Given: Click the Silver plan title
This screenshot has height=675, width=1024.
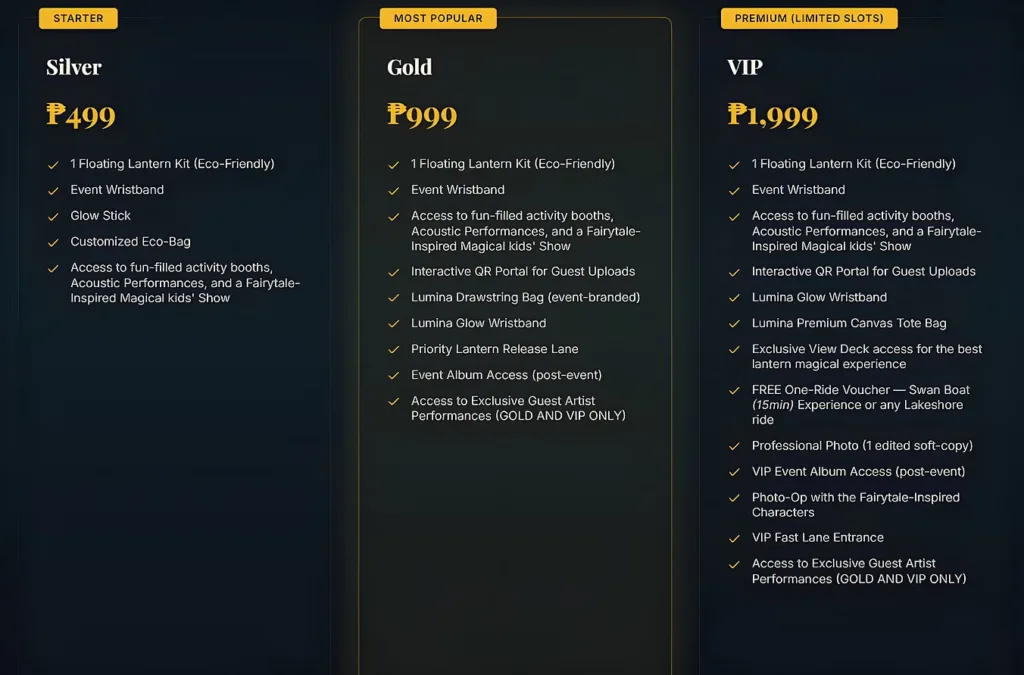Looking at the screenshot, I should [74, 68].
